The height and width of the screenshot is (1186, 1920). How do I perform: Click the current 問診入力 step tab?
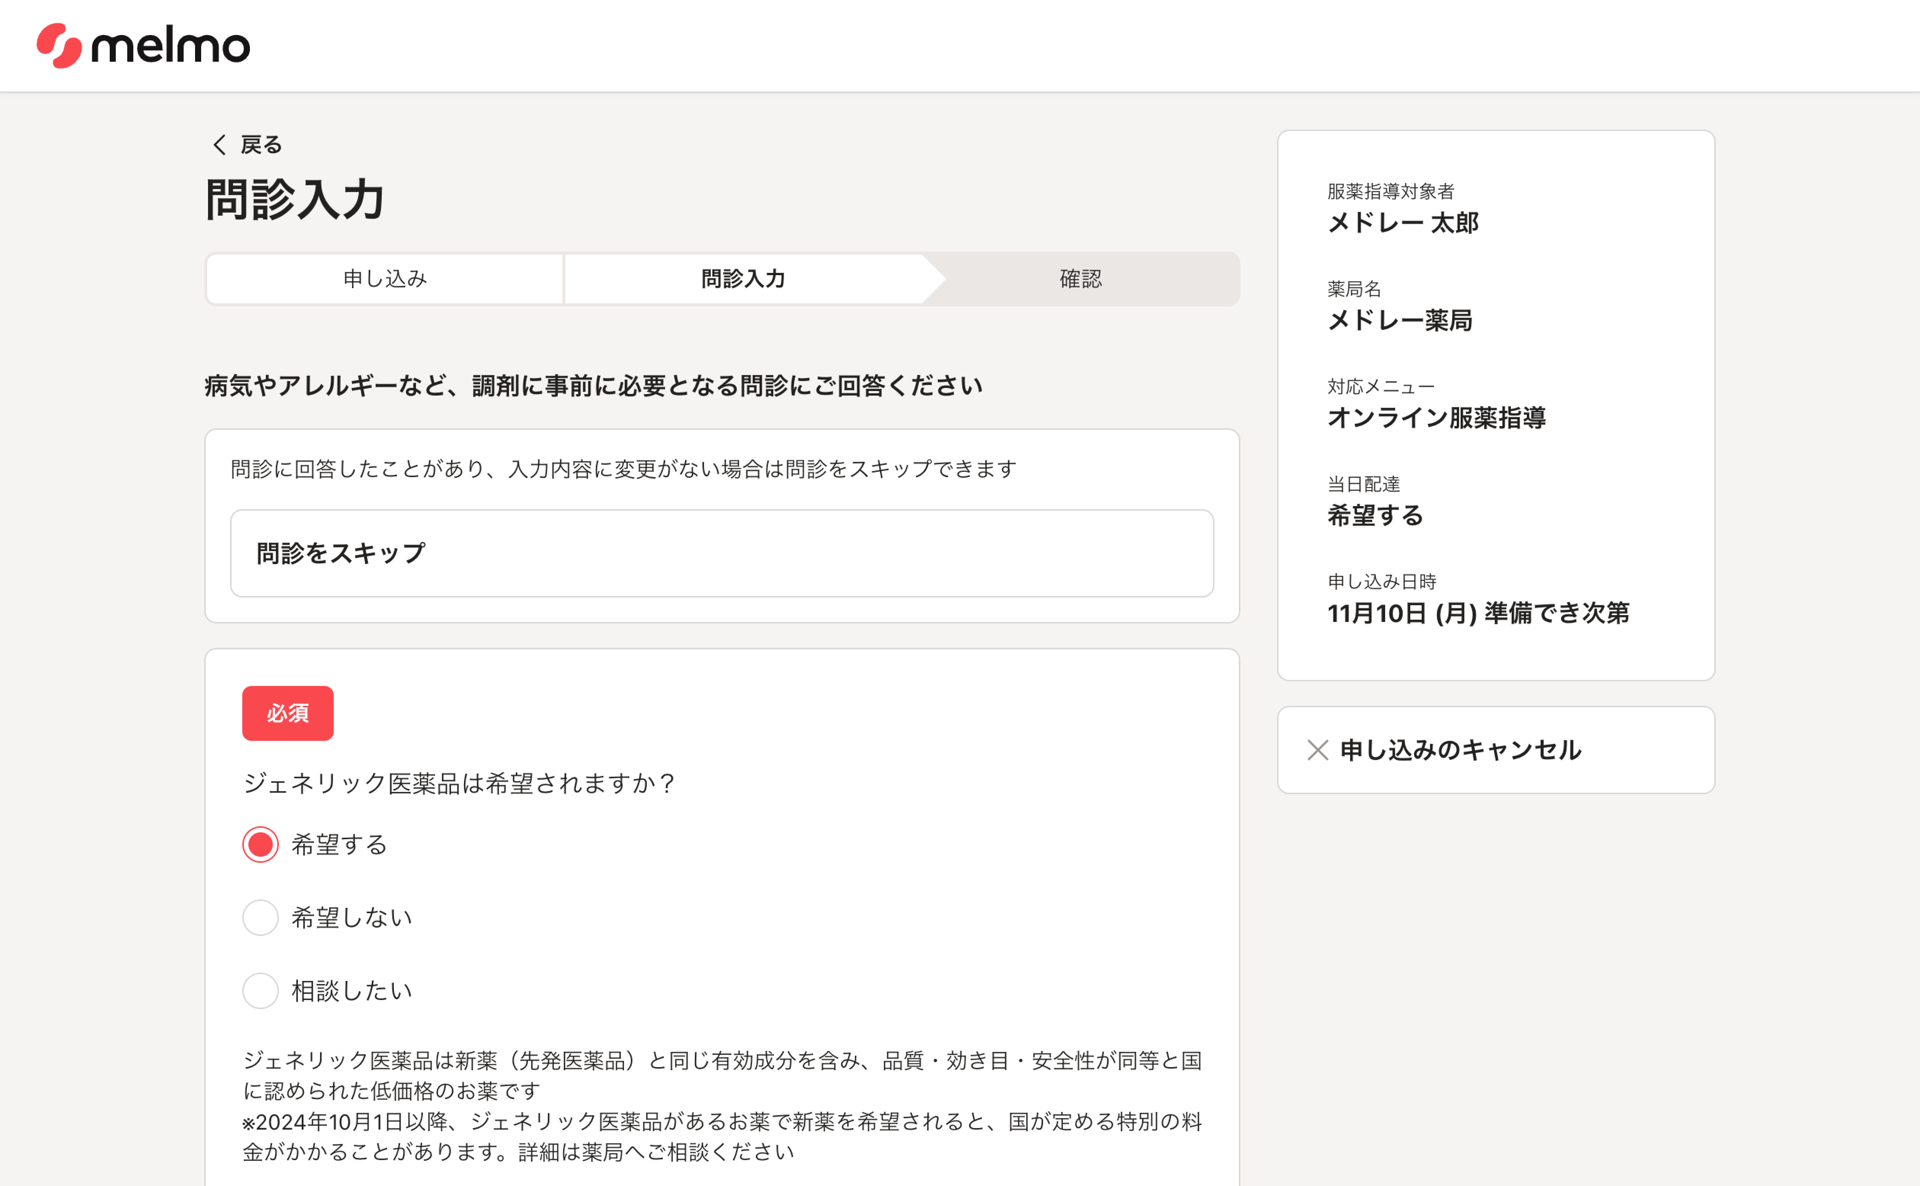coord(743,279)
